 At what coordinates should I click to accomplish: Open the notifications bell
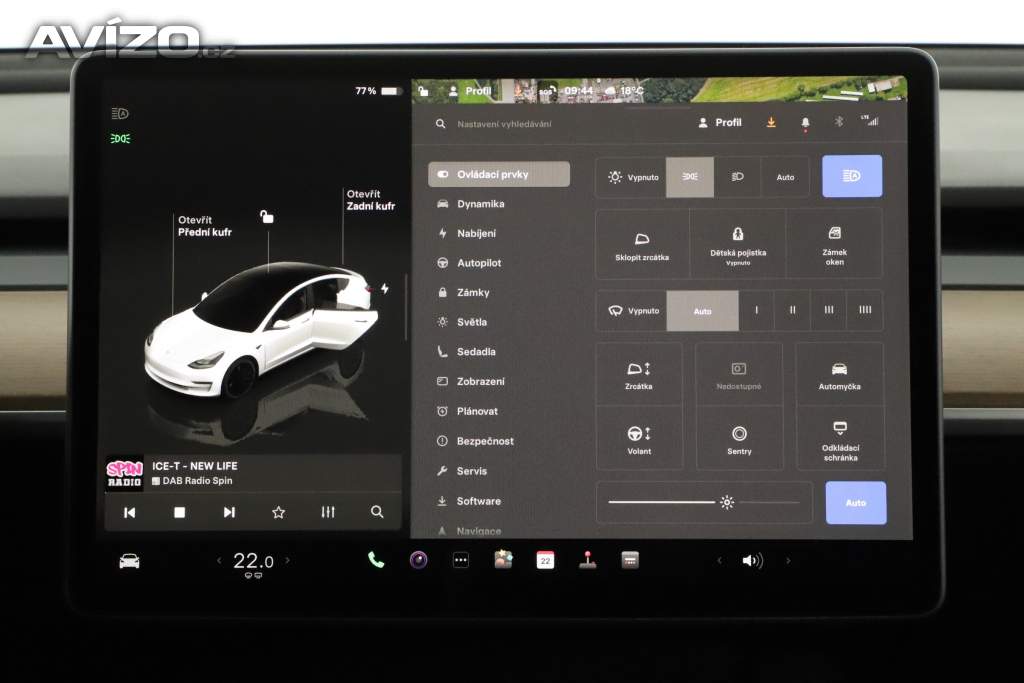click(x=805, y=123)
